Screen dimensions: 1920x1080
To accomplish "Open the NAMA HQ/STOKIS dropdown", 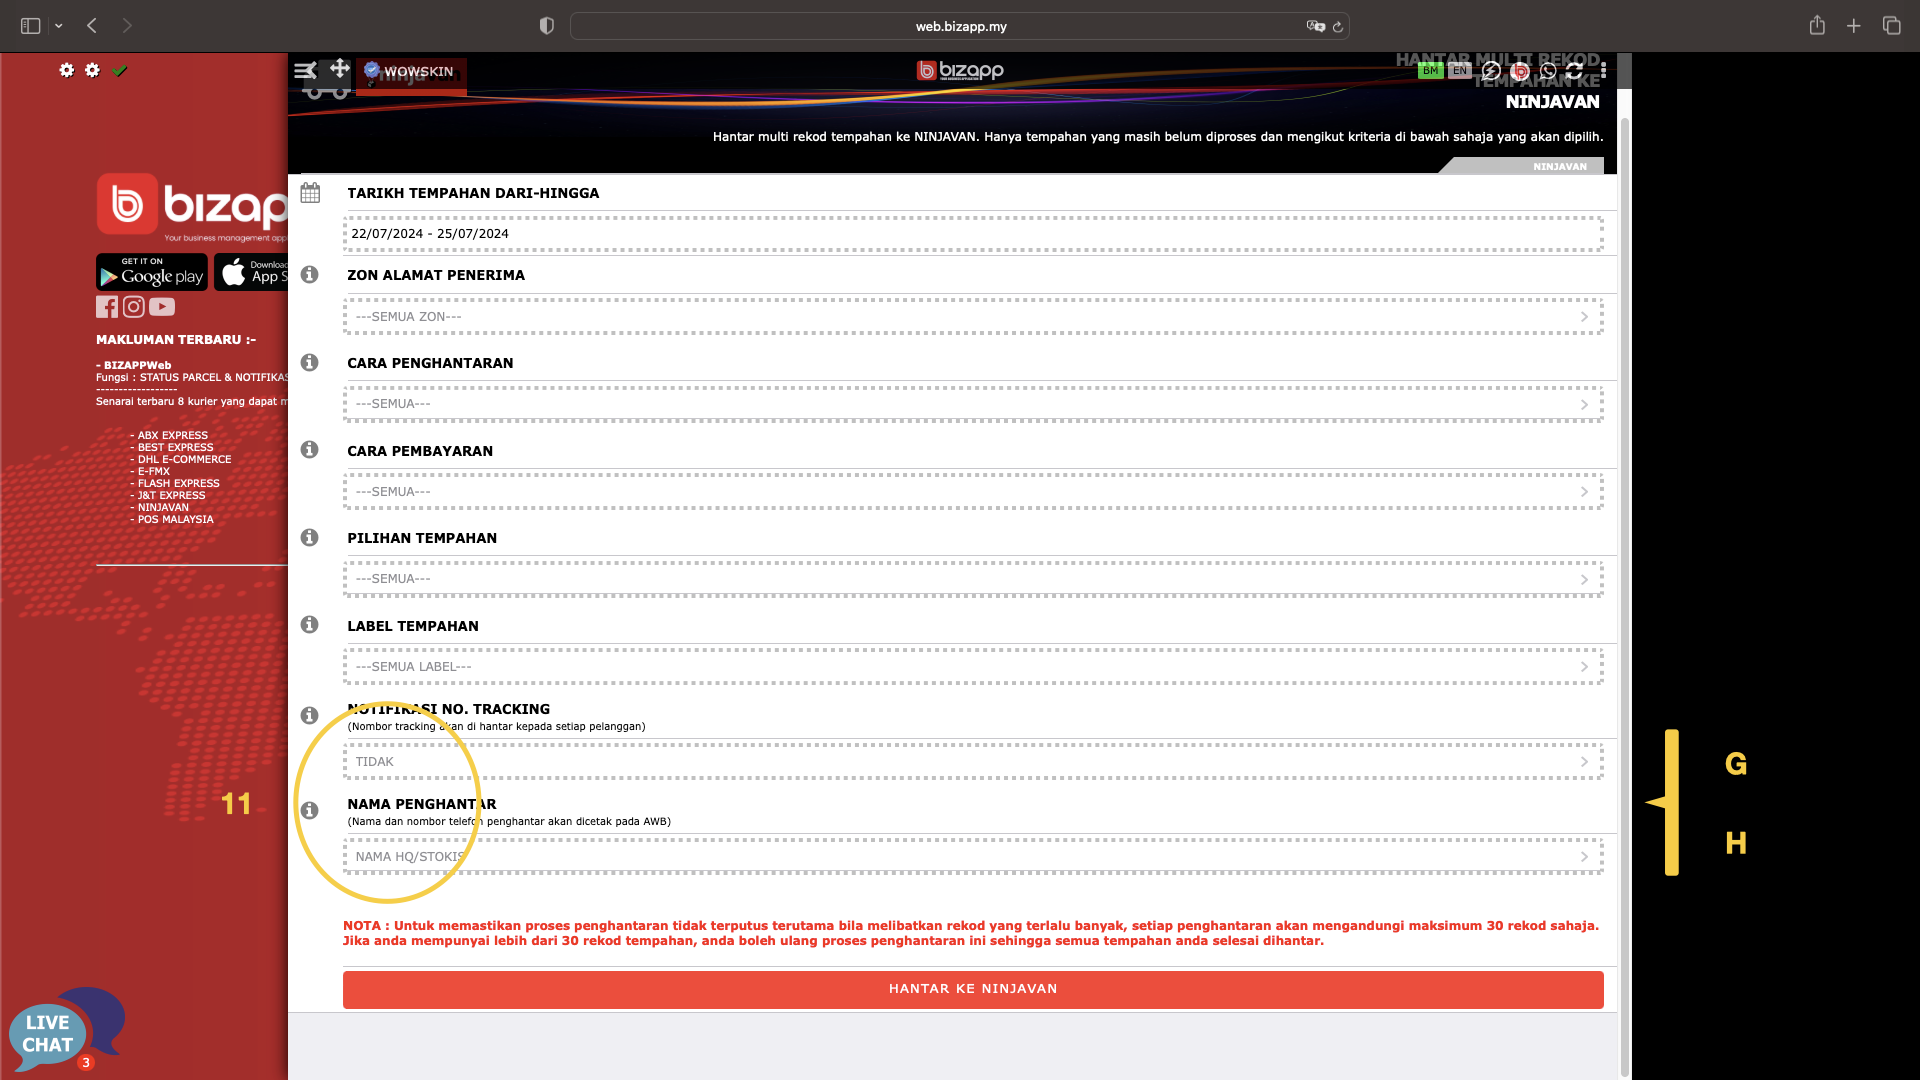I will click(x=973, y=857).
